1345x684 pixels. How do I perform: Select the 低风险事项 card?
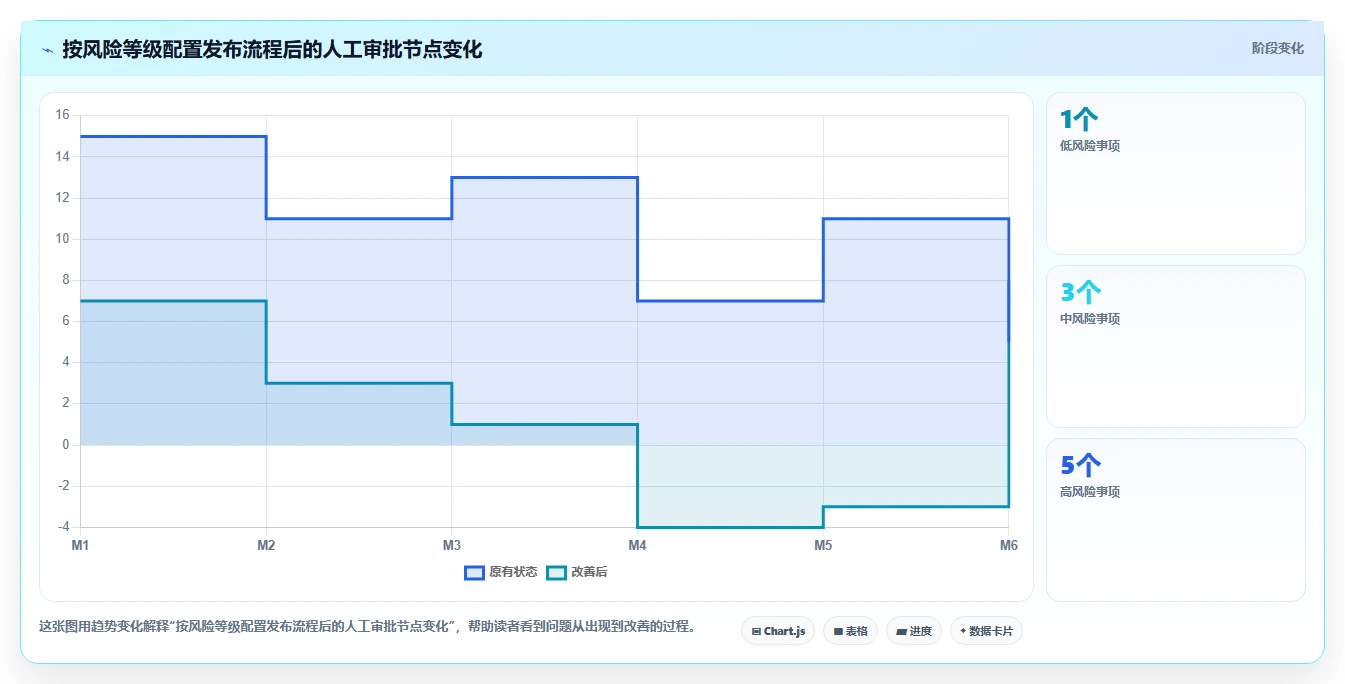[1176, 174]
